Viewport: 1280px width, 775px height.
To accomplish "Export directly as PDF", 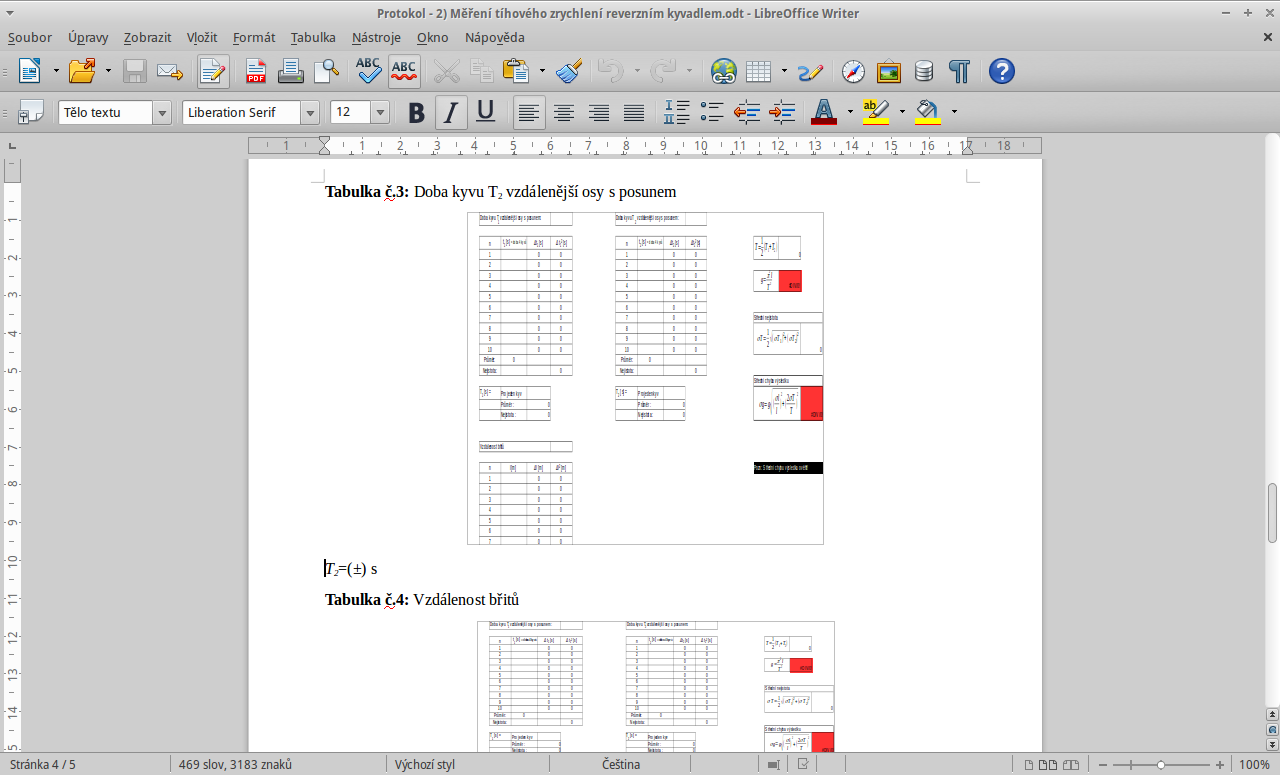I will click(x=256, y=71).
